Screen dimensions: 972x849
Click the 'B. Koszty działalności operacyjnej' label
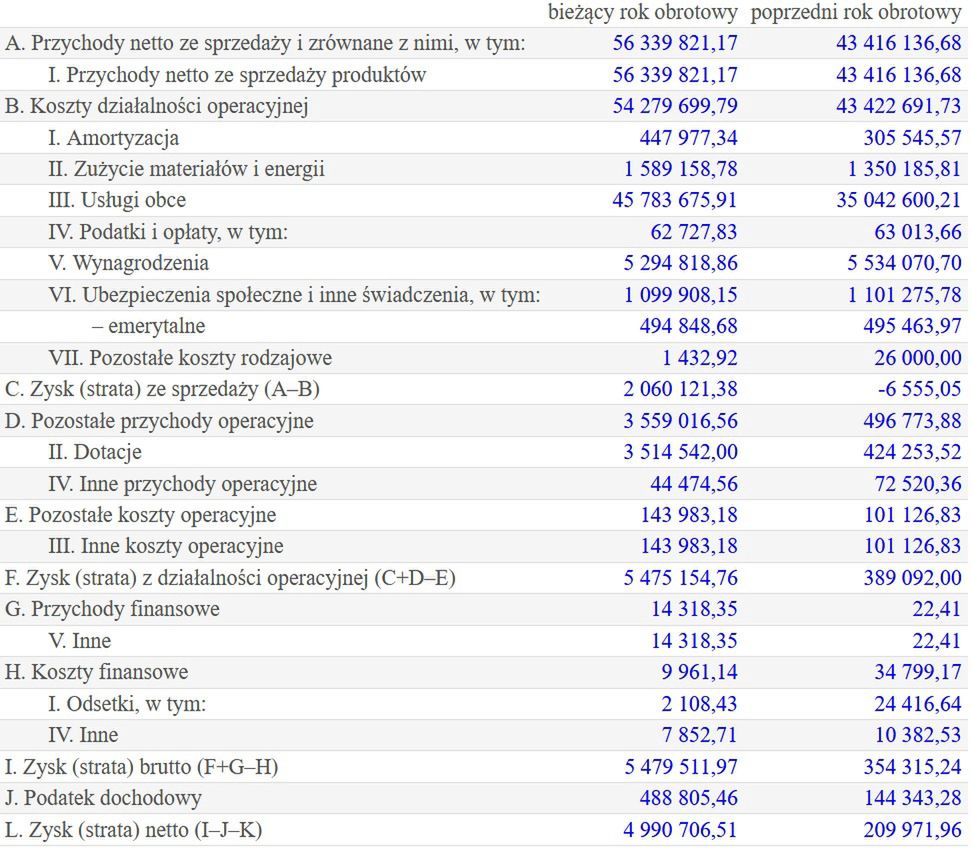click(x=157, y=106)
